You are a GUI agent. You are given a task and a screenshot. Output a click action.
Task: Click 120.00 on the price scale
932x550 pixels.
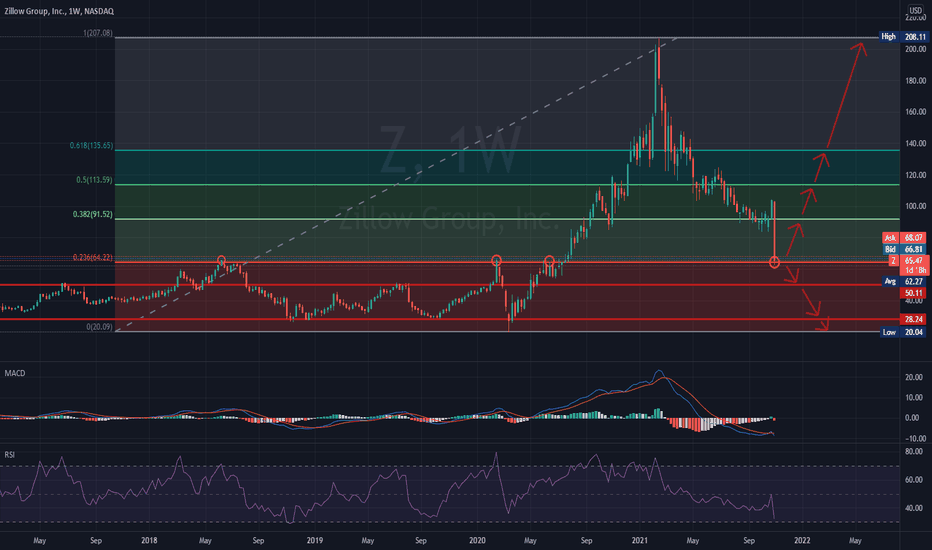point(915,175)
